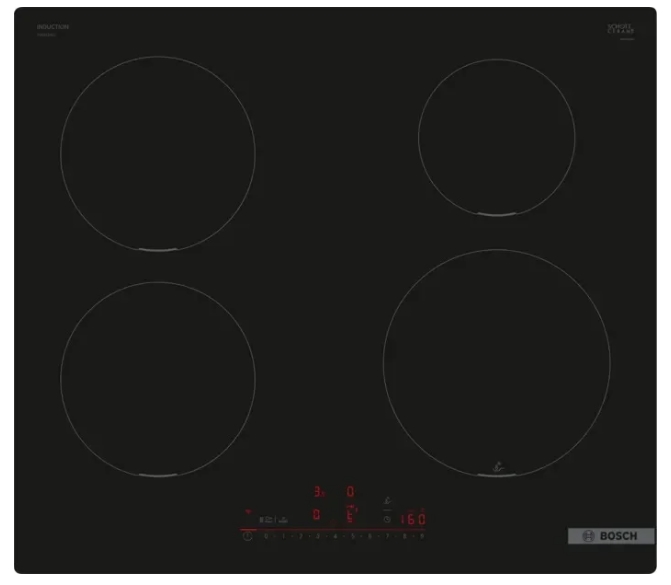Viewport: 671px width, 585px height.
Task: Tap the pan symbol above the timer clock
Action: pos(387,502)
